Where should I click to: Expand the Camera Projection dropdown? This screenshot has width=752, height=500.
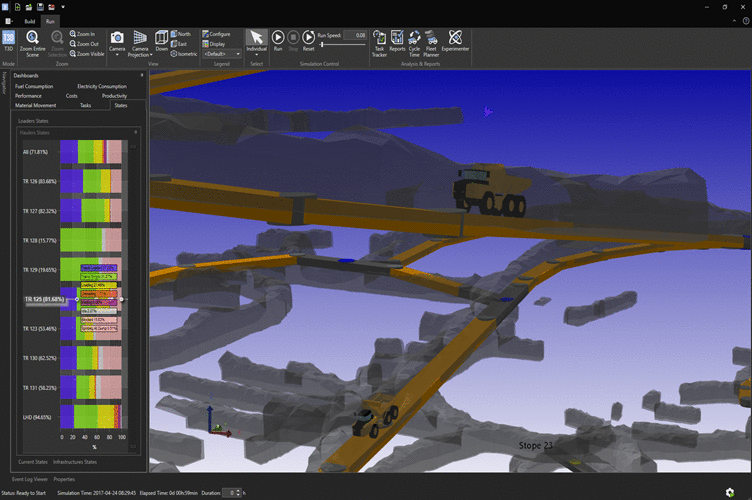pyautogui.click(x=140, y=44)
